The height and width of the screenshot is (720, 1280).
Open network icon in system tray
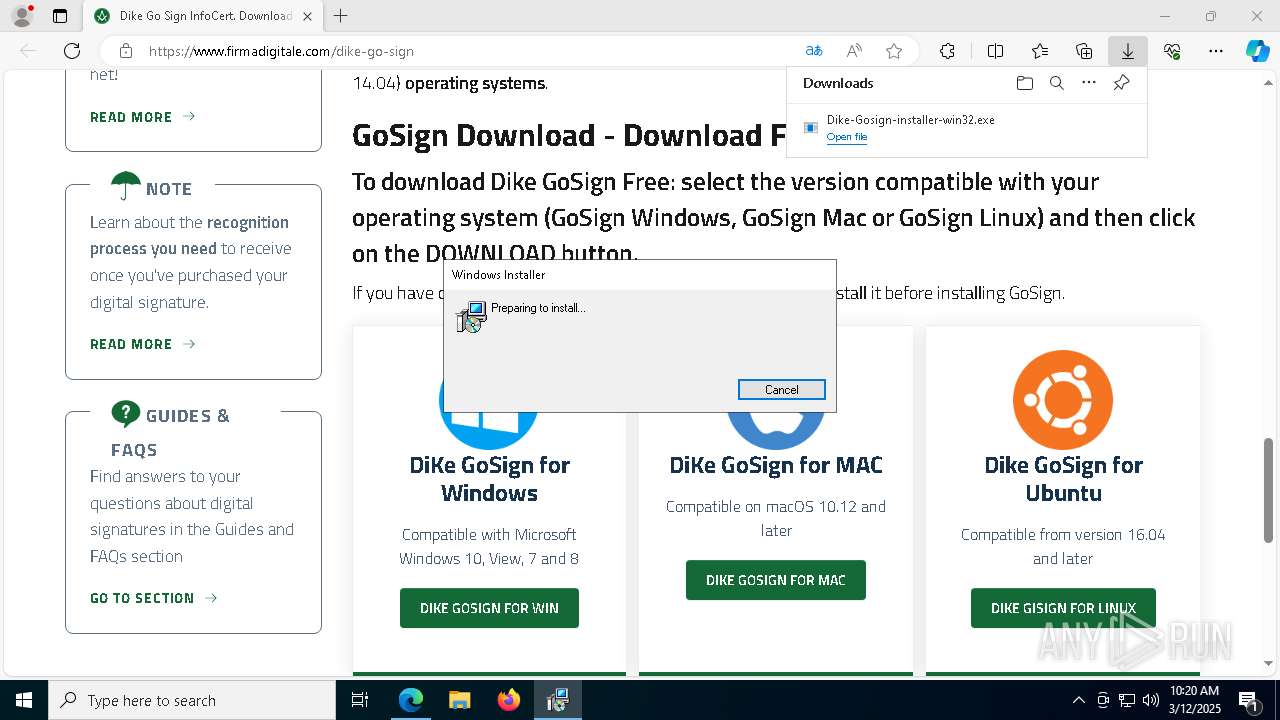tap(1127, 700)
